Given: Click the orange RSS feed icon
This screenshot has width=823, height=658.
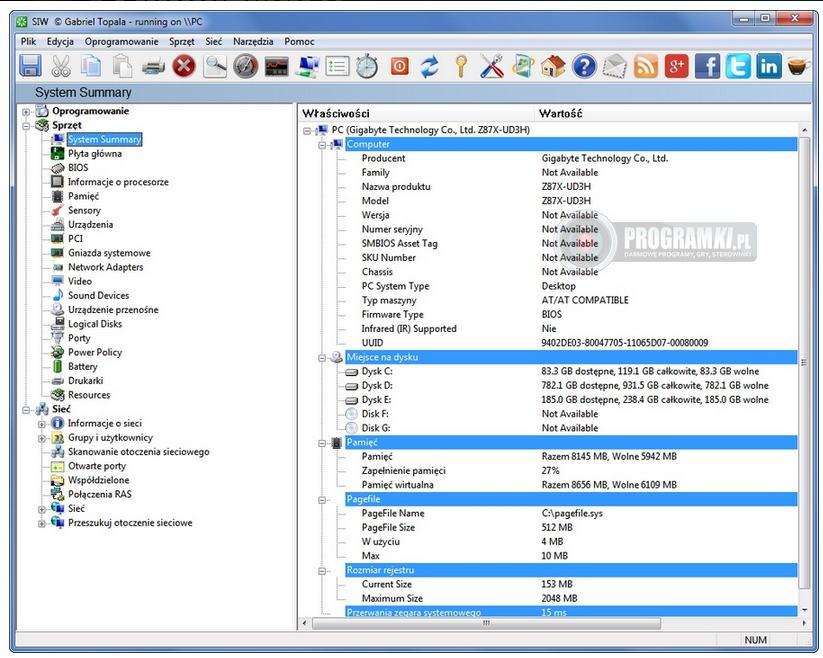Looking at the screenshot, I should pyautogui.click(x=646, y=67).
